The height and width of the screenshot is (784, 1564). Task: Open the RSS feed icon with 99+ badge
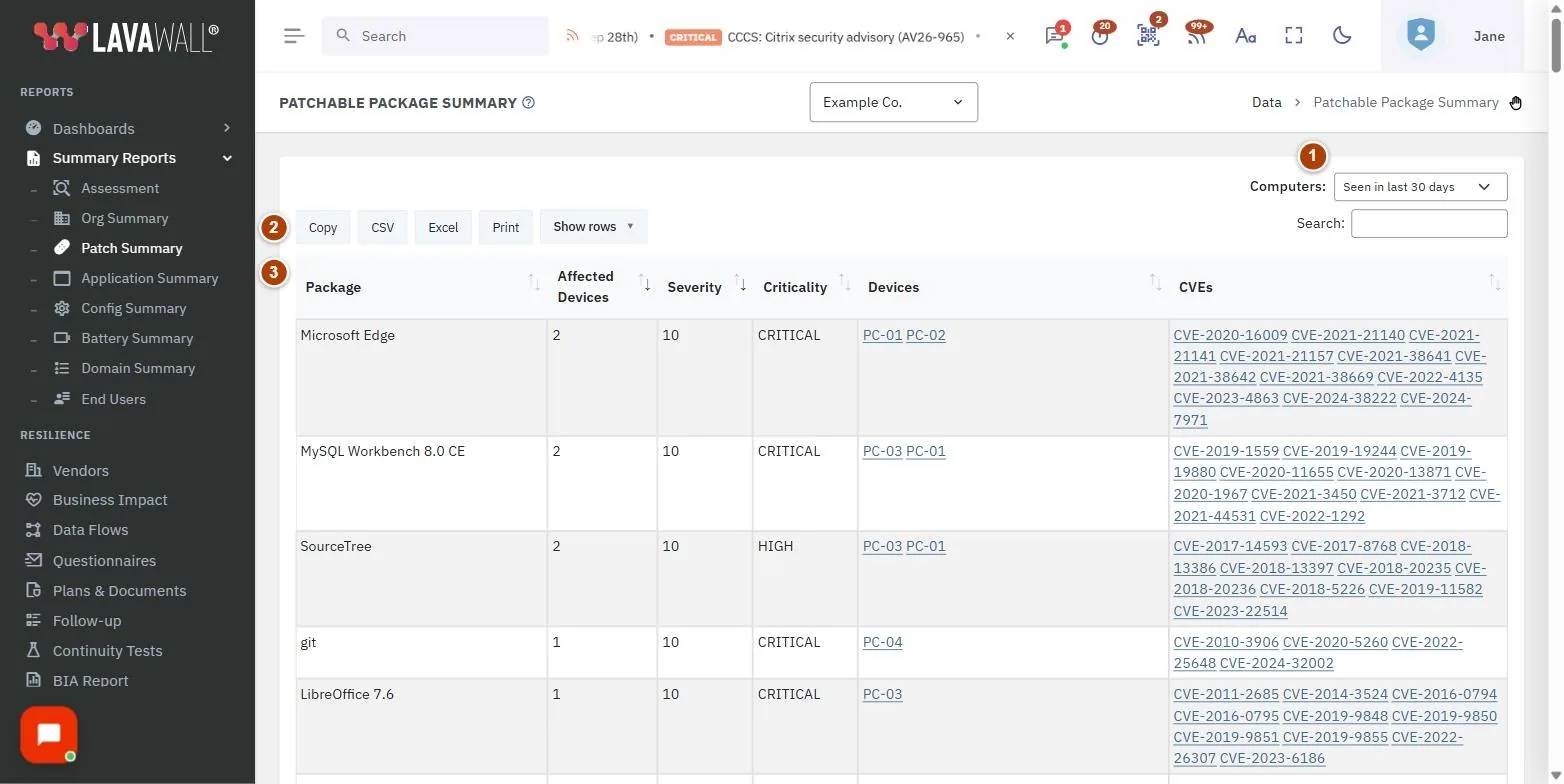[x=1196, y=36]
